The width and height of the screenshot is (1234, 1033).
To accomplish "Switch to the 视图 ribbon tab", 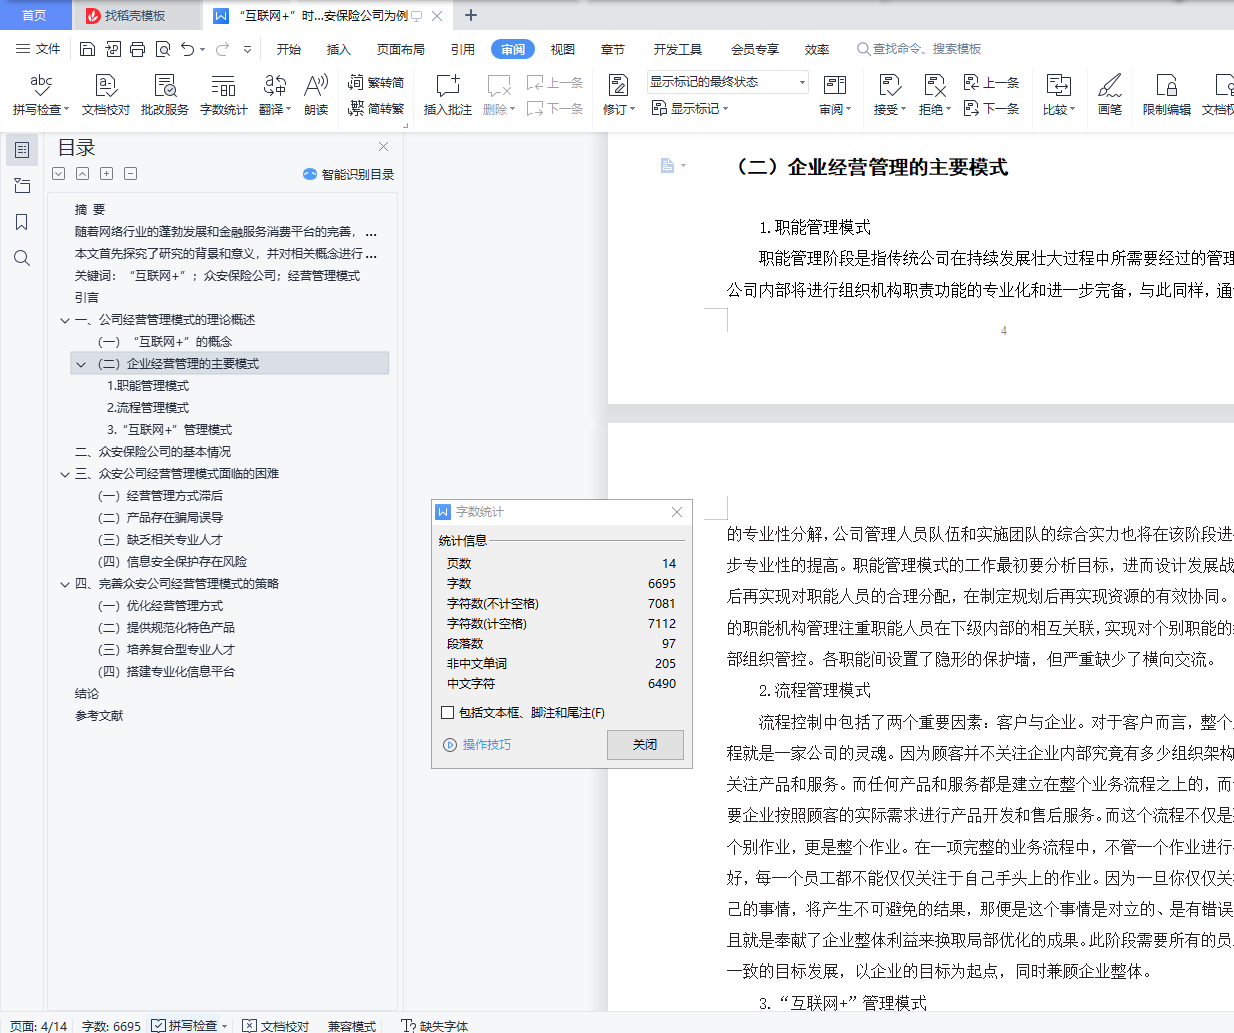I will click(x=563, y=49).
